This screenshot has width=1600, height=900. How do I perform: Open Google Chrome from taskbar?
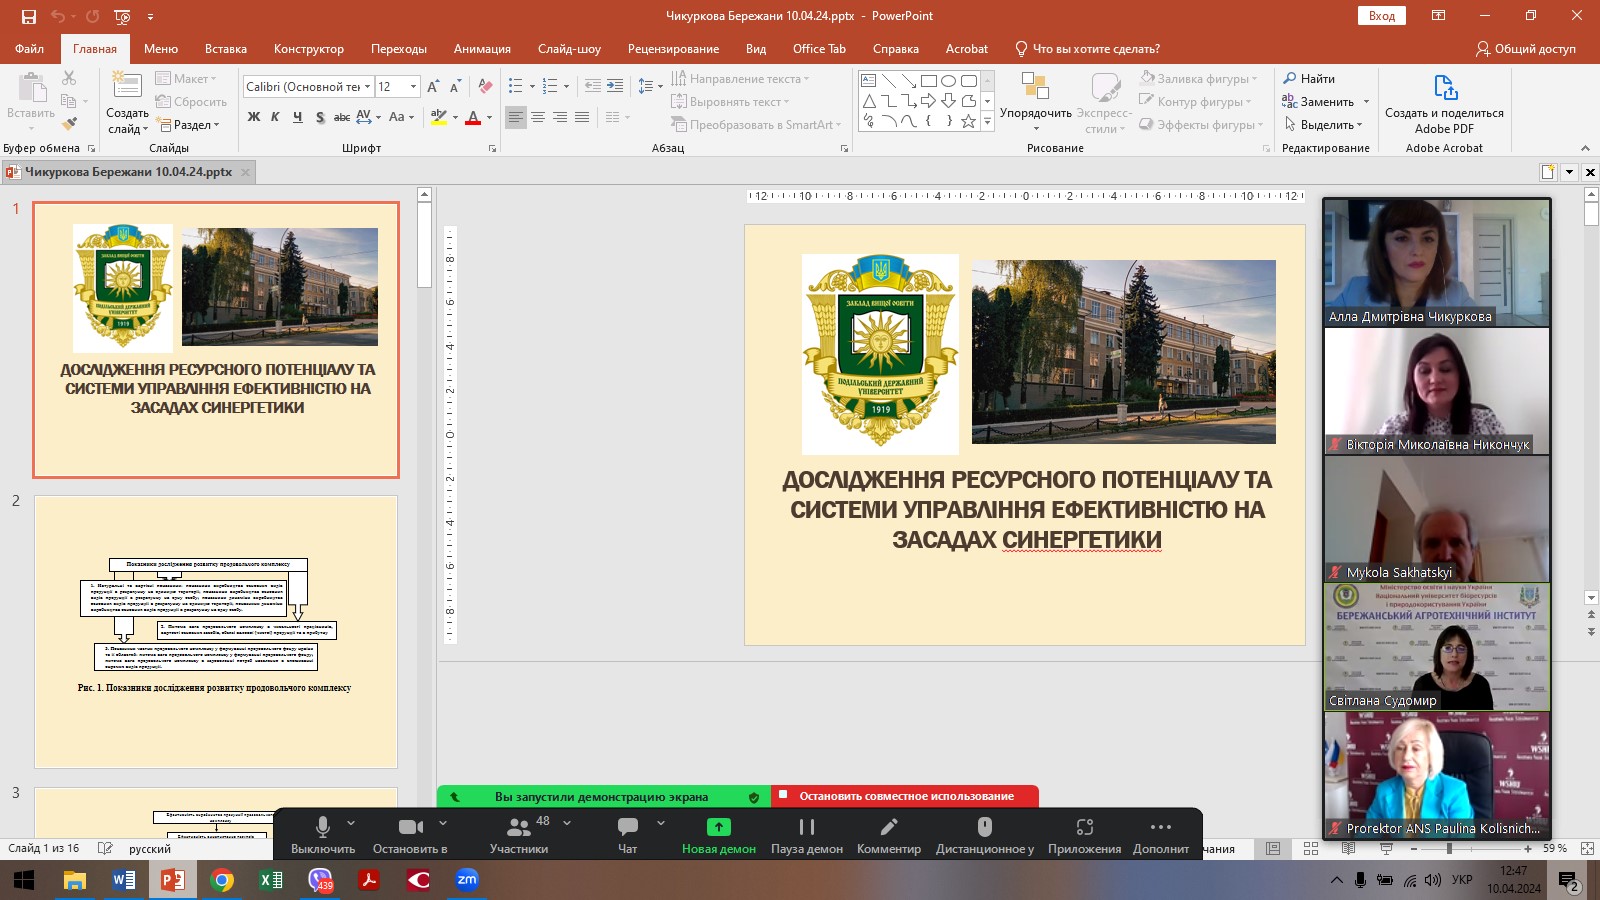(222, 880)
